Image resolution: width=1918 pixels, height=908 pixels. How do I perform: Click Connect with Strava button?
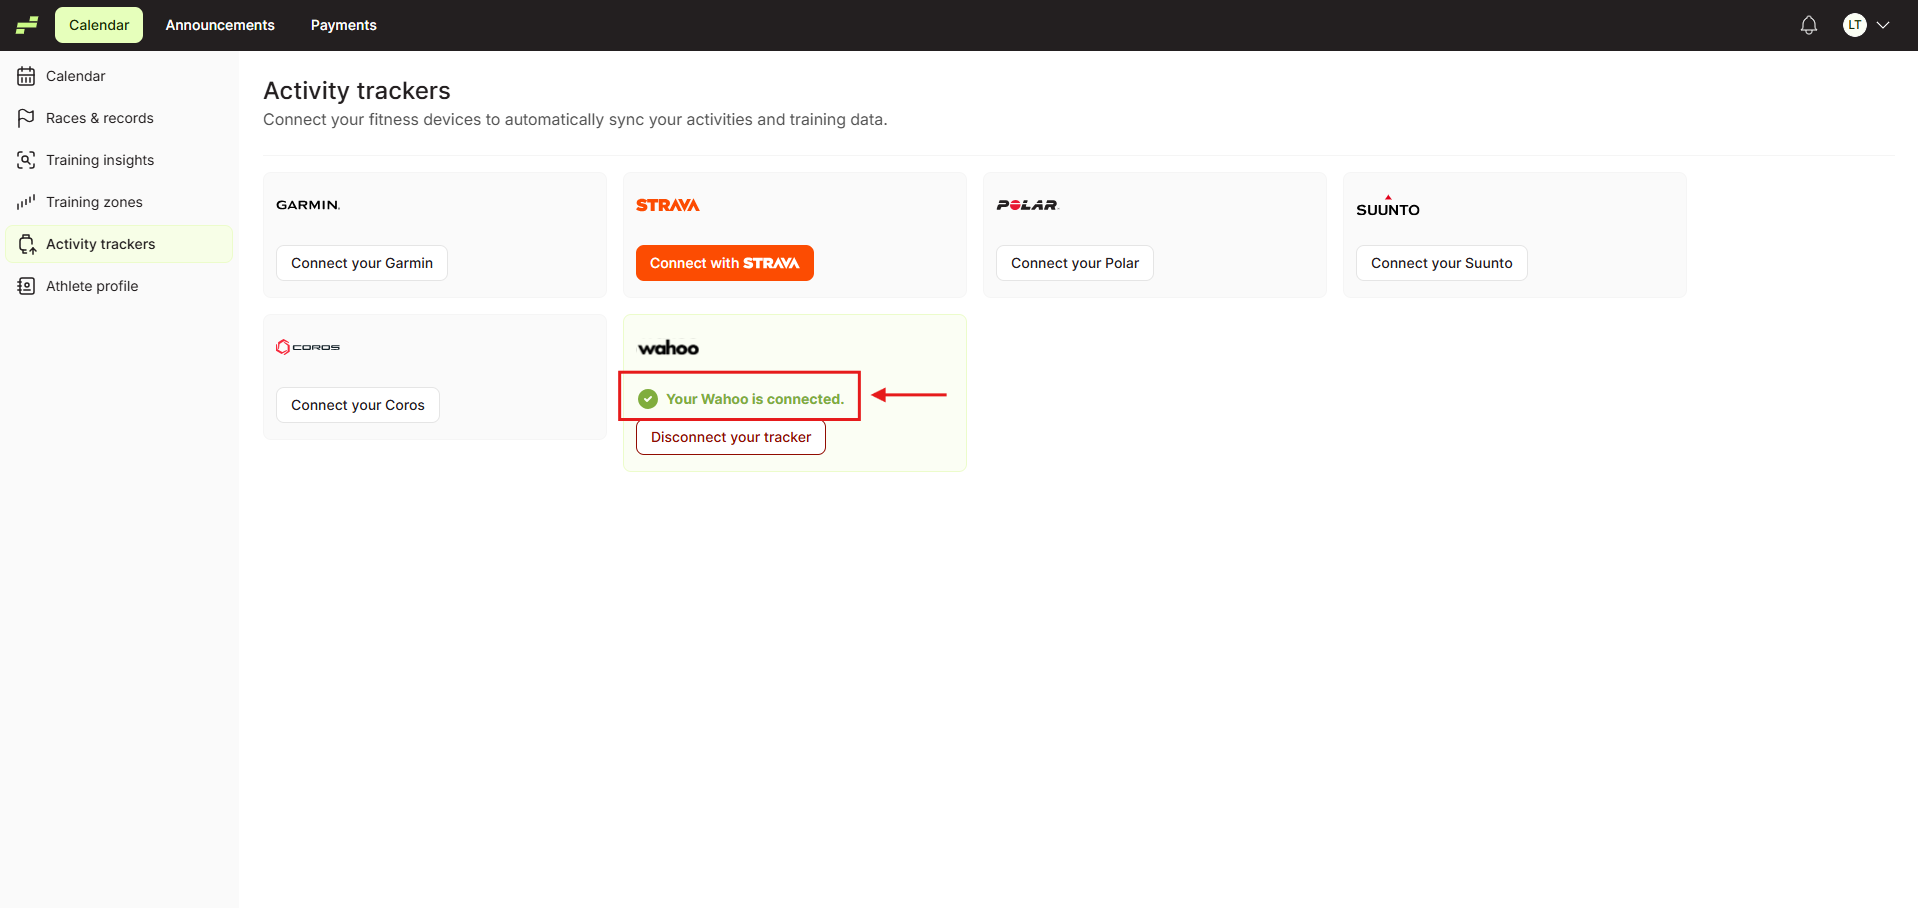coord(725,263)
